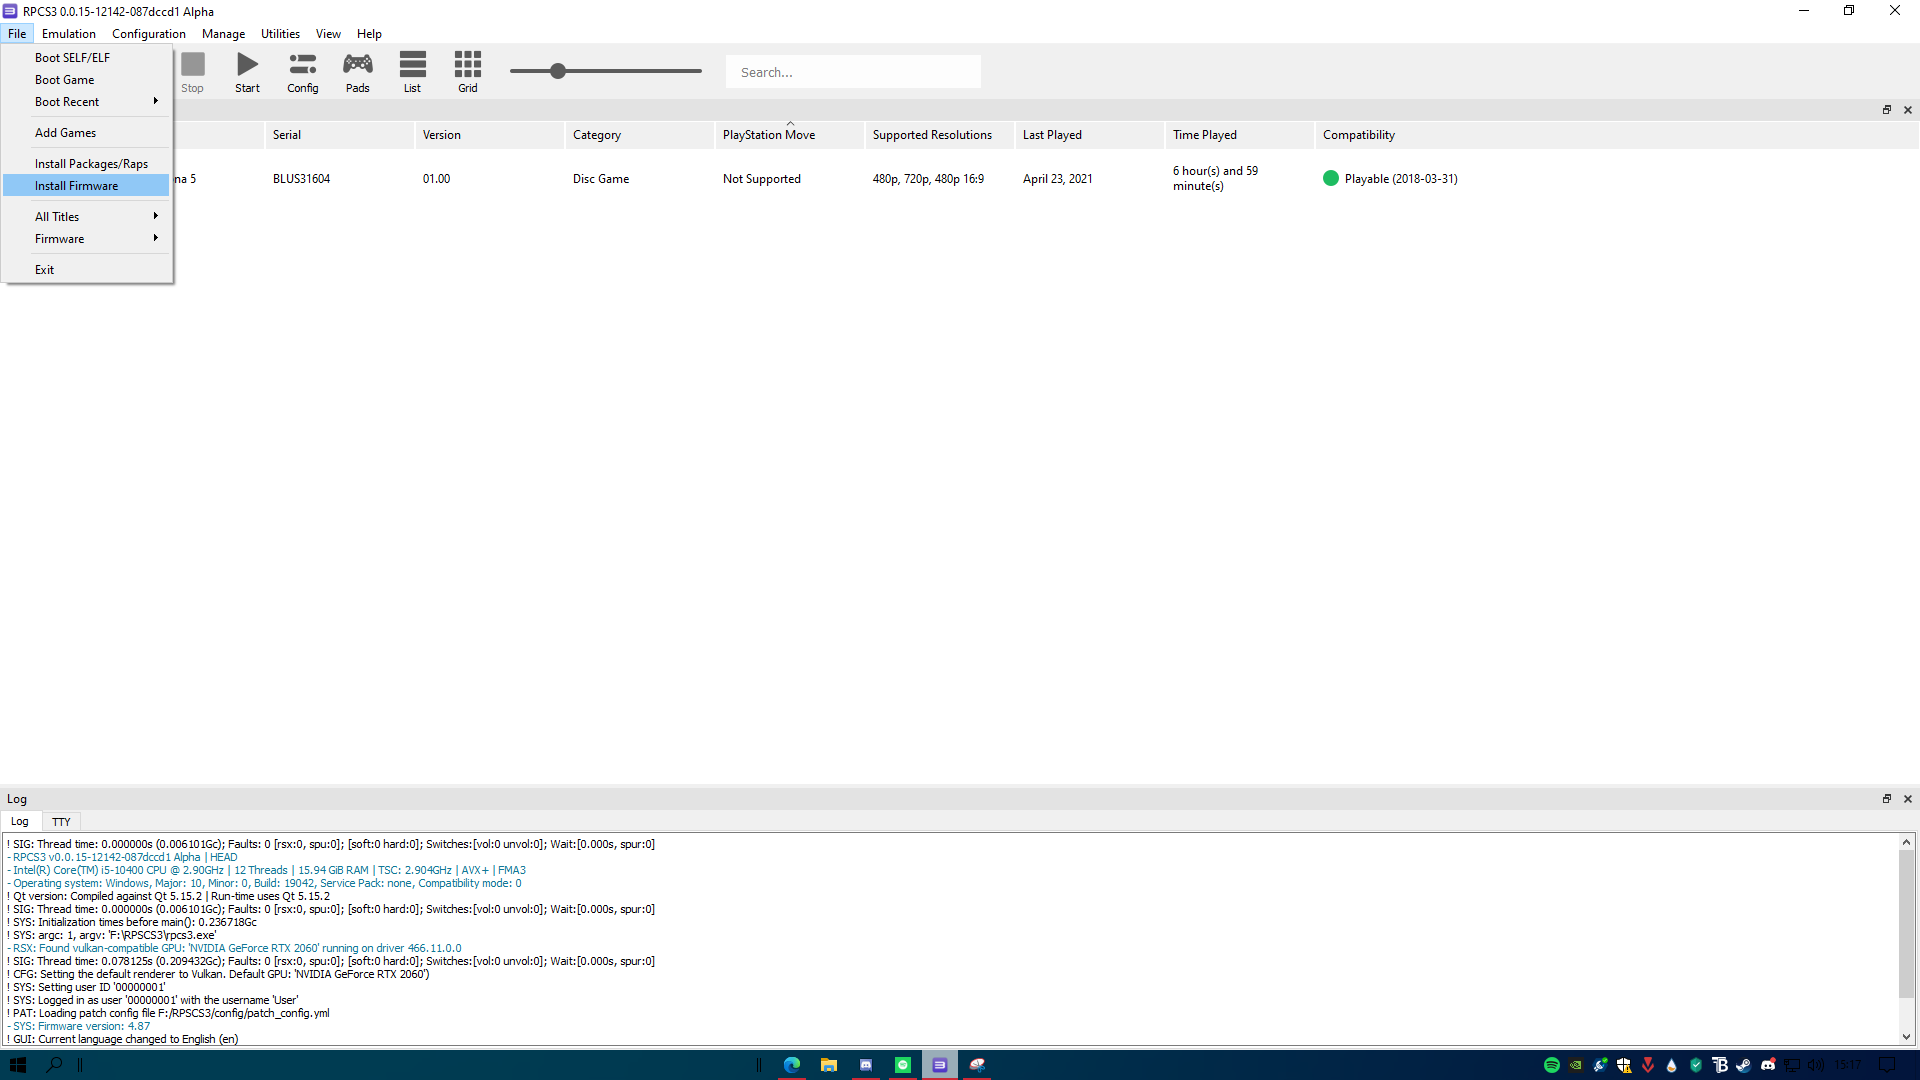This screenshot has width=1920, height=1080.
Task: Open the Pads controller settings icon
Action: pos(357,72)
